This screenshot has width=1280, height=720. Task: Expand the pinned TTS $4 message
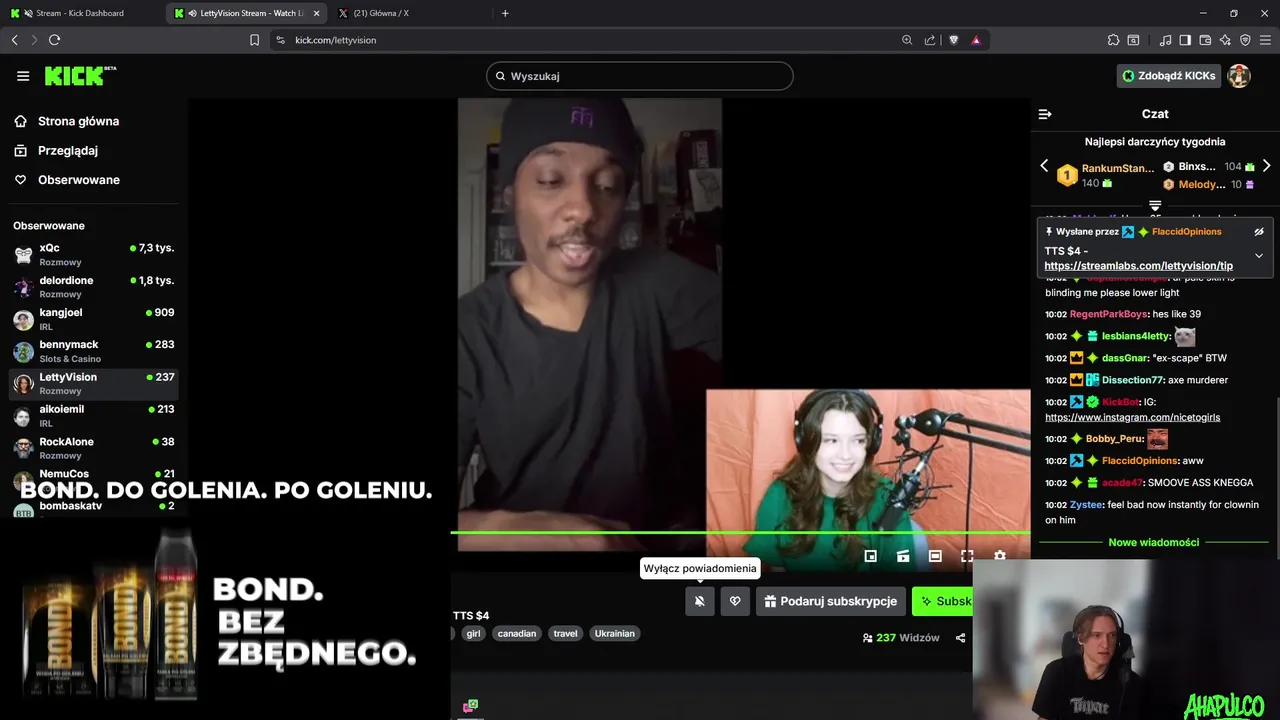point(1259,256)
